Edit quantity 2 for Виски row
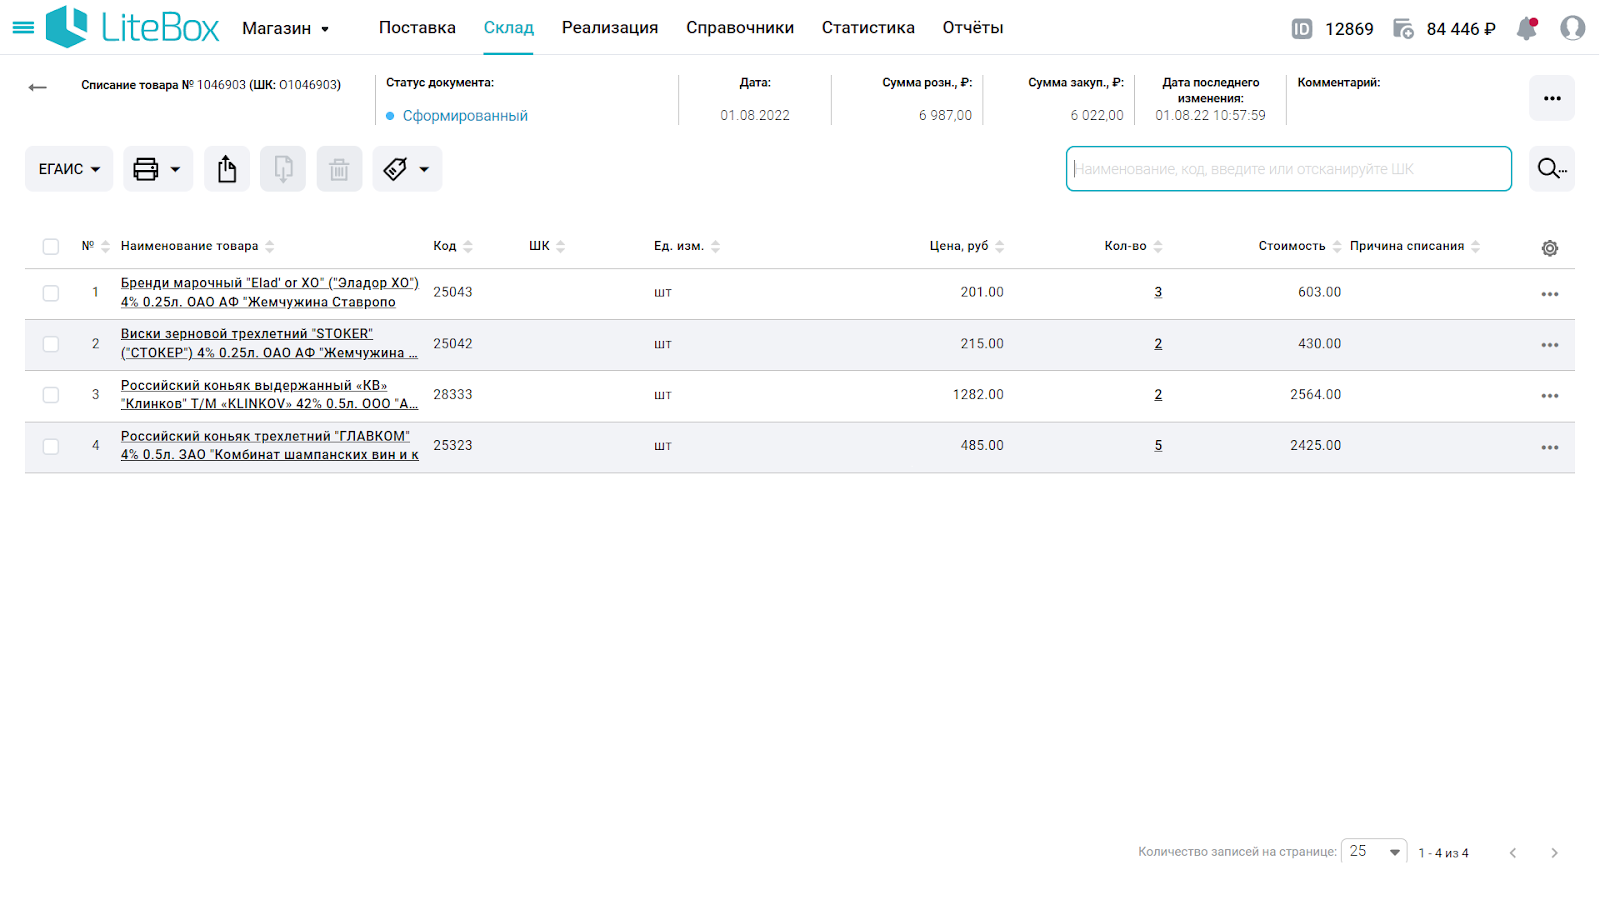The width and height of the screenshot is (1600, 900). 1158,344
